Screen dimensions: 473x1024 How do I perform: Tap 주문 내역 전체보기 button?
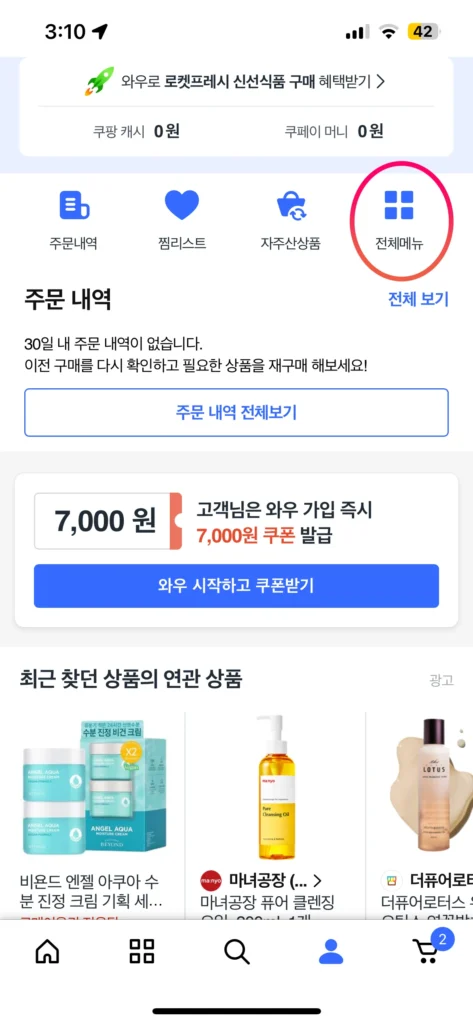pos(236,412)
